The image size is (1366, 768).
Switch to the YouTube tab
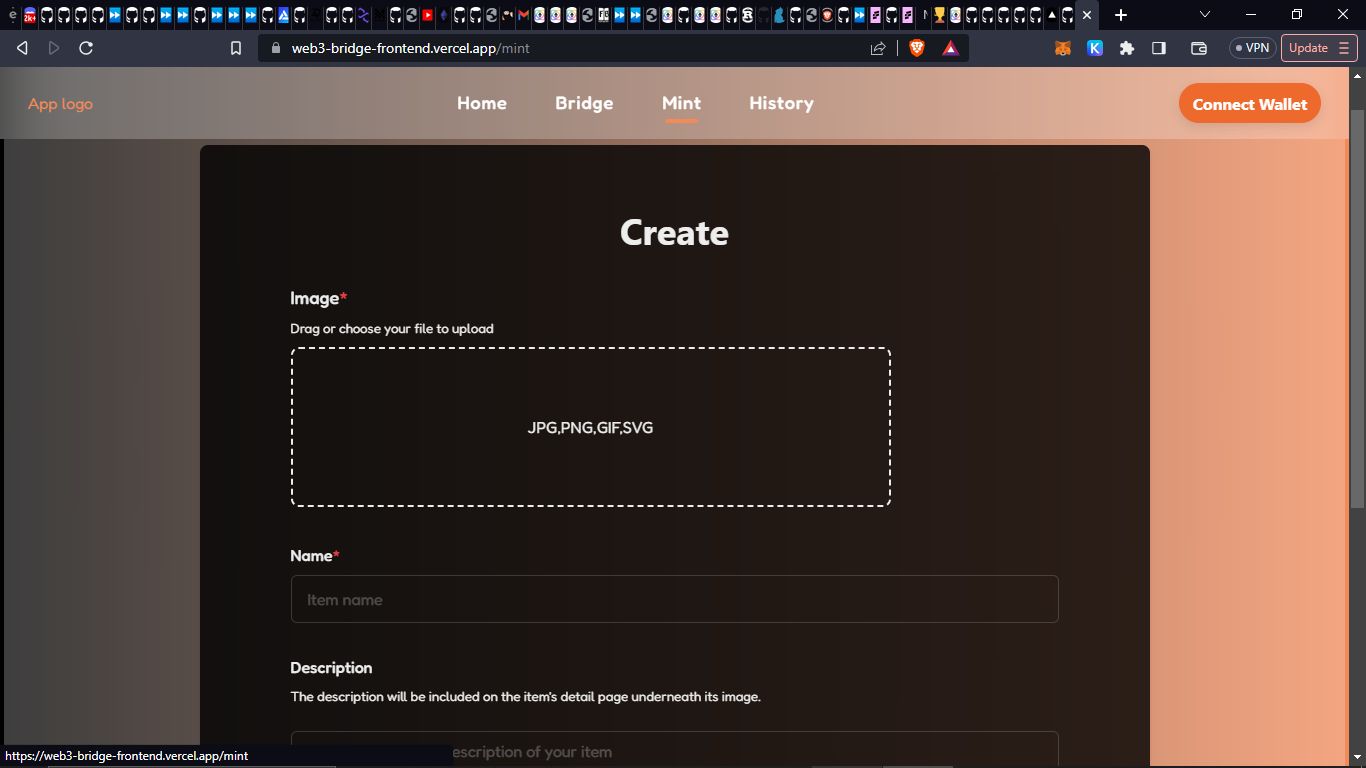coord(428,15)
